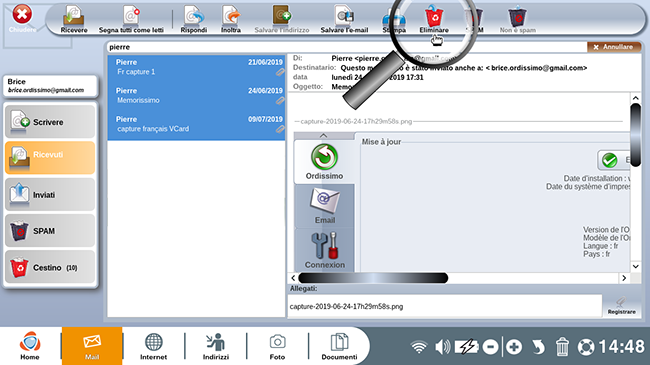Screen dimensions: 650x365
Task: Open the Cestino trash folder
Action: pos(50,267)
